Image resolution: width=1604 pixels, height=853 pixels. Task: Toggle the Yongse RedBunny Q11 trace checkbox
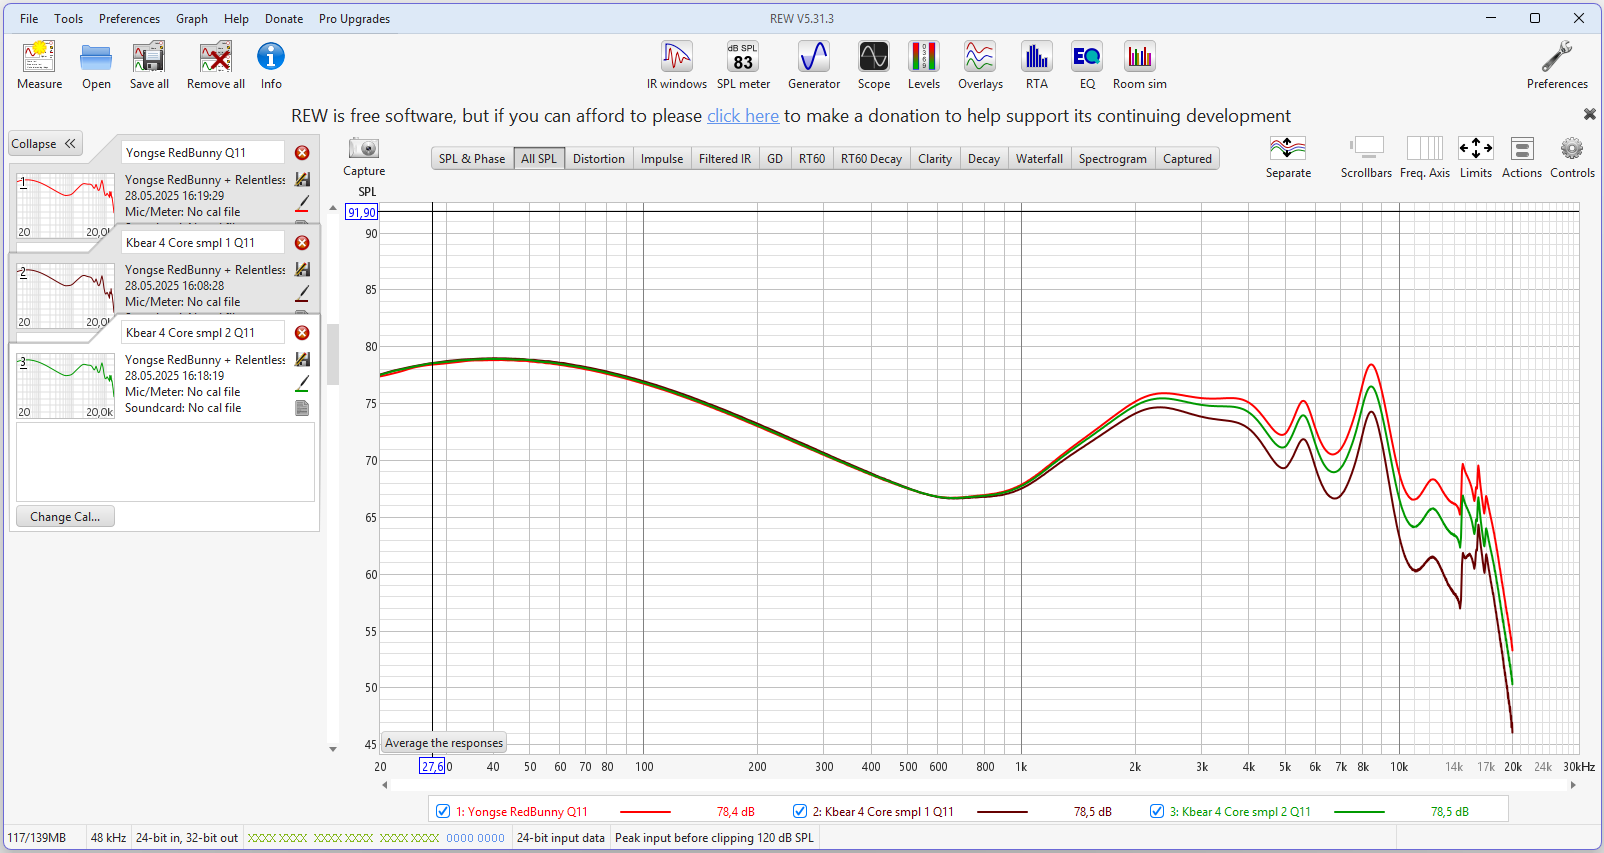click(443, 811)
